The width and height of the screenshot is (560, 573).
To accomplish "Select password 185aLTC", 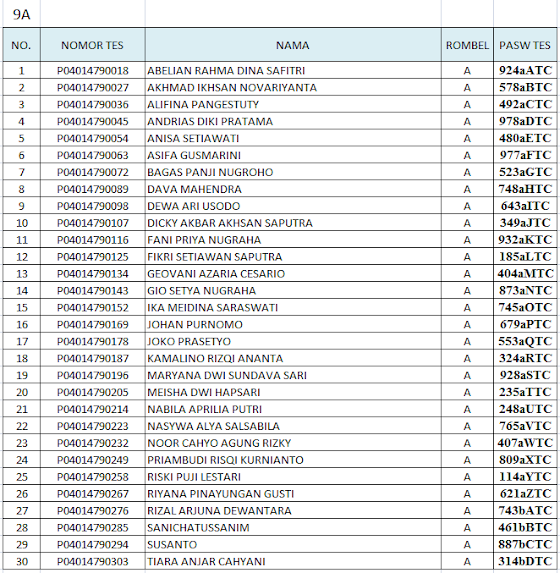I will coord(525,257).
